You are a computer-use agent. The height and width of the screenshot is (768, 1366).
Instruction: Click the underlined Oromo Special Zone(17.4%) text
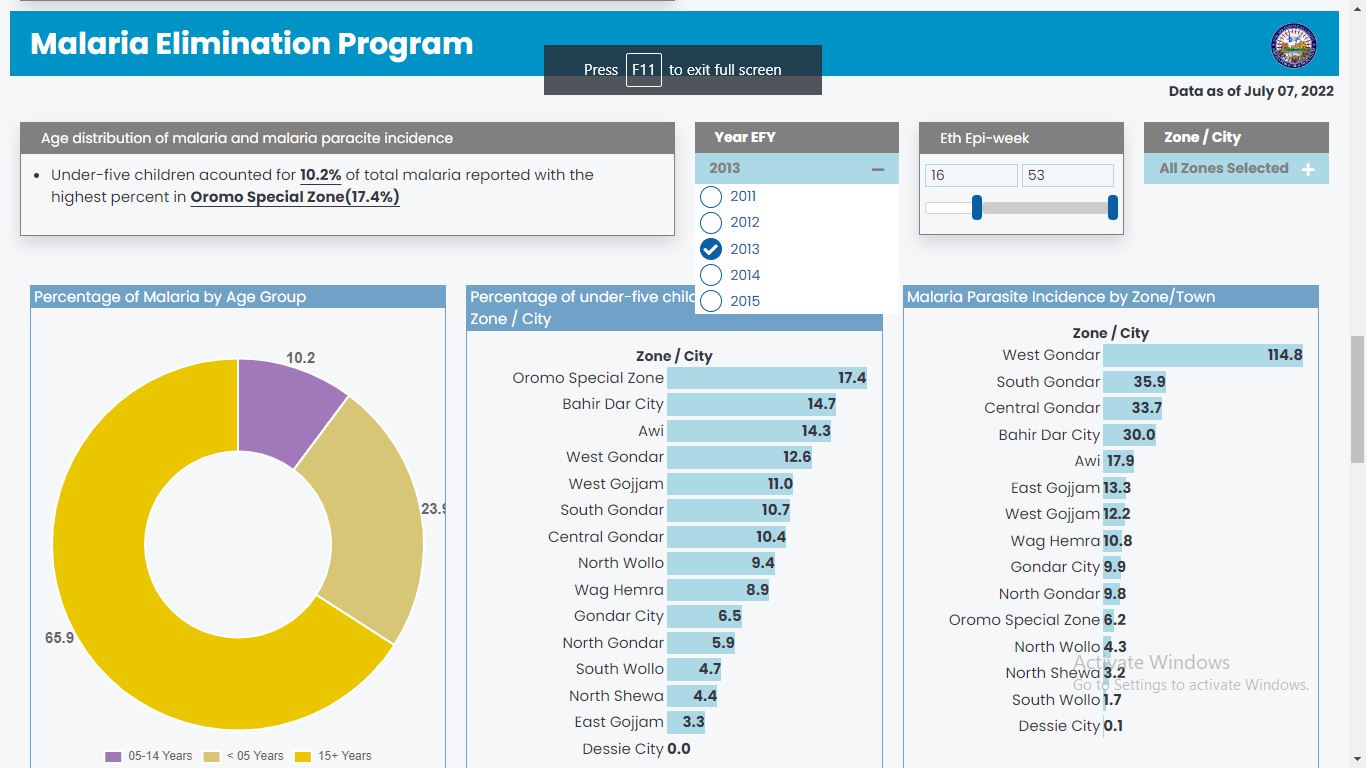pos(295,197)
